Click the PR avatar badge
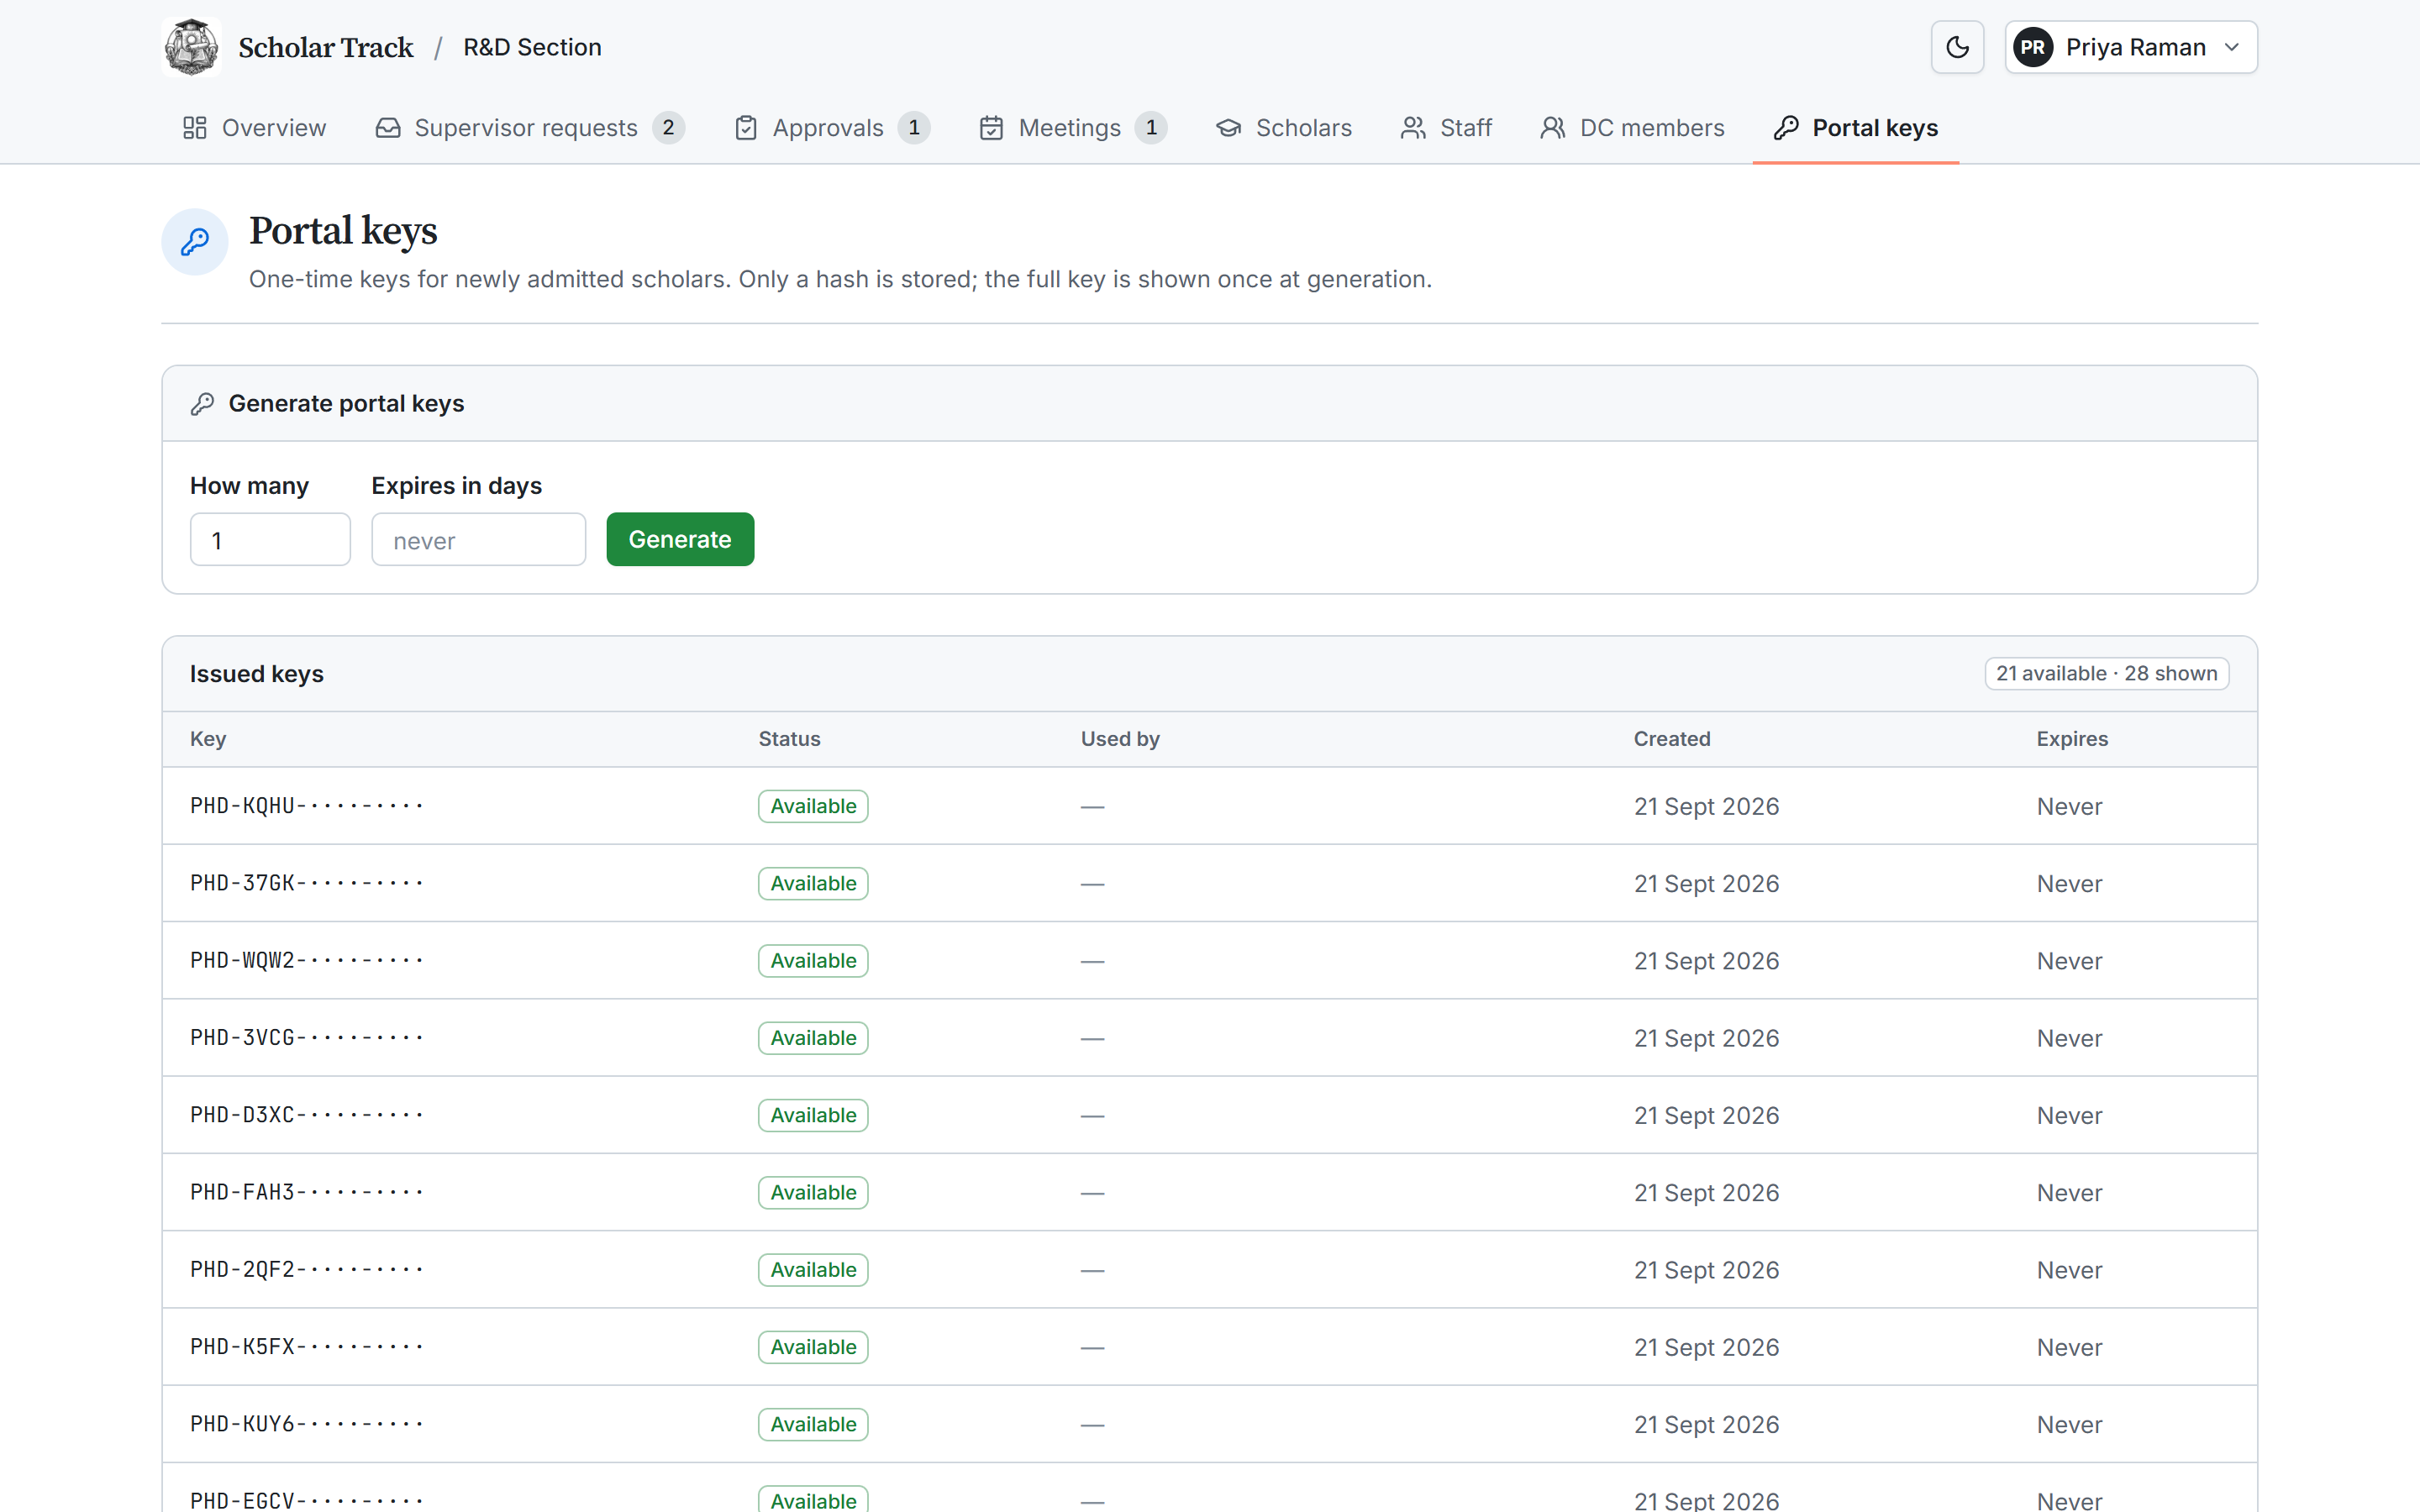 2033,47
